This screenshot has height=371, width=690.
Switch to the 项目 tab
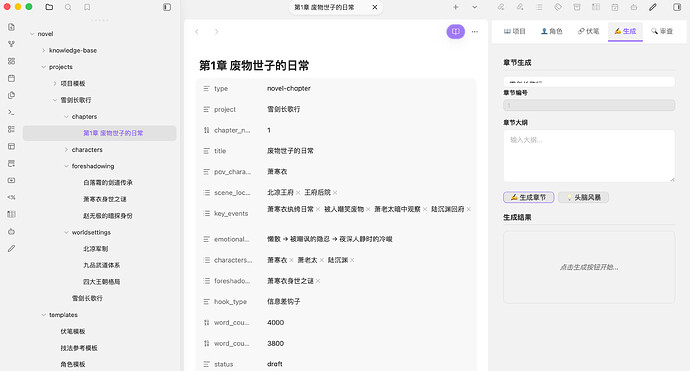[x=514, y=31]
